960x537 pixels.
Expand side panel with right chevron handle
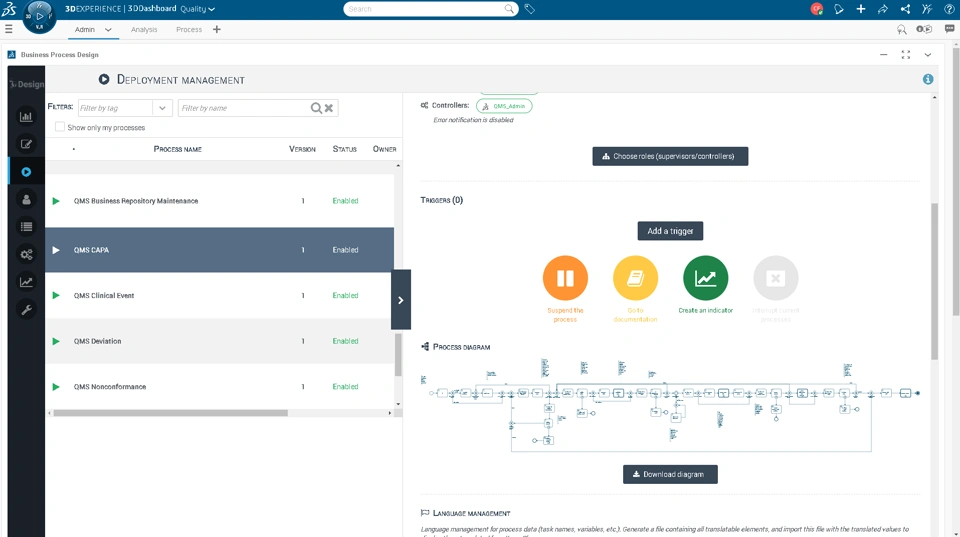401,300
